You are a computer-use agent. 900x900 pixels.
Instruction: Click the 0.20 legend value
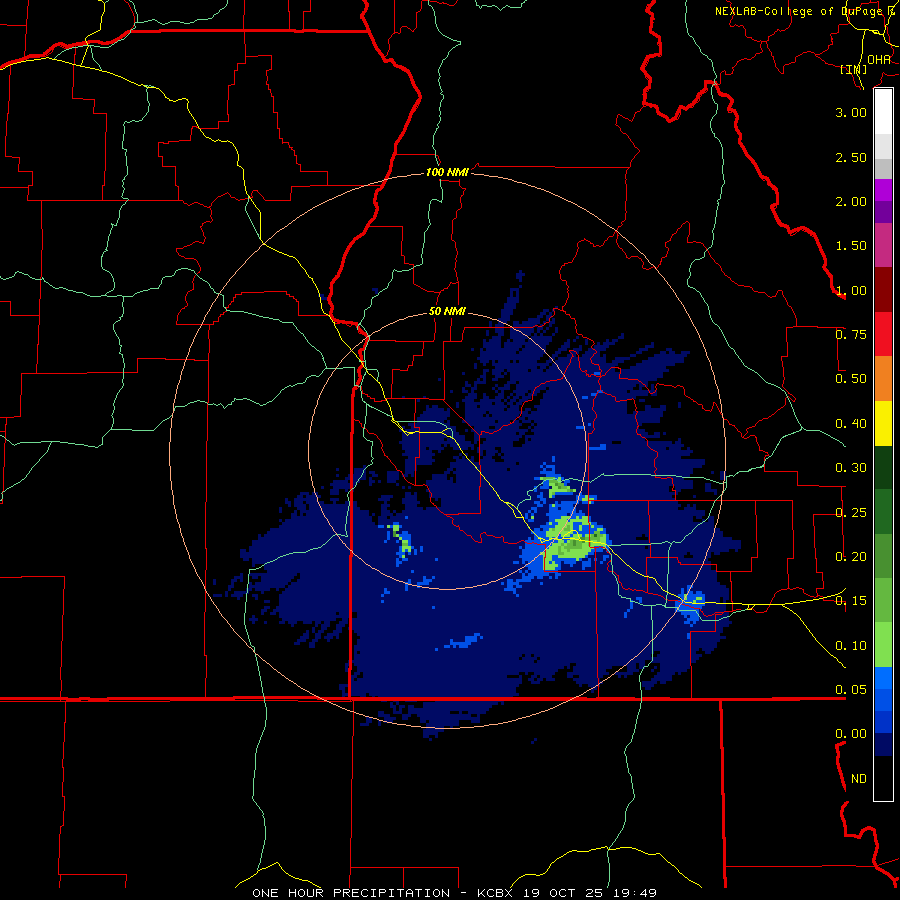pyautogui.click(x=851, y=557)
